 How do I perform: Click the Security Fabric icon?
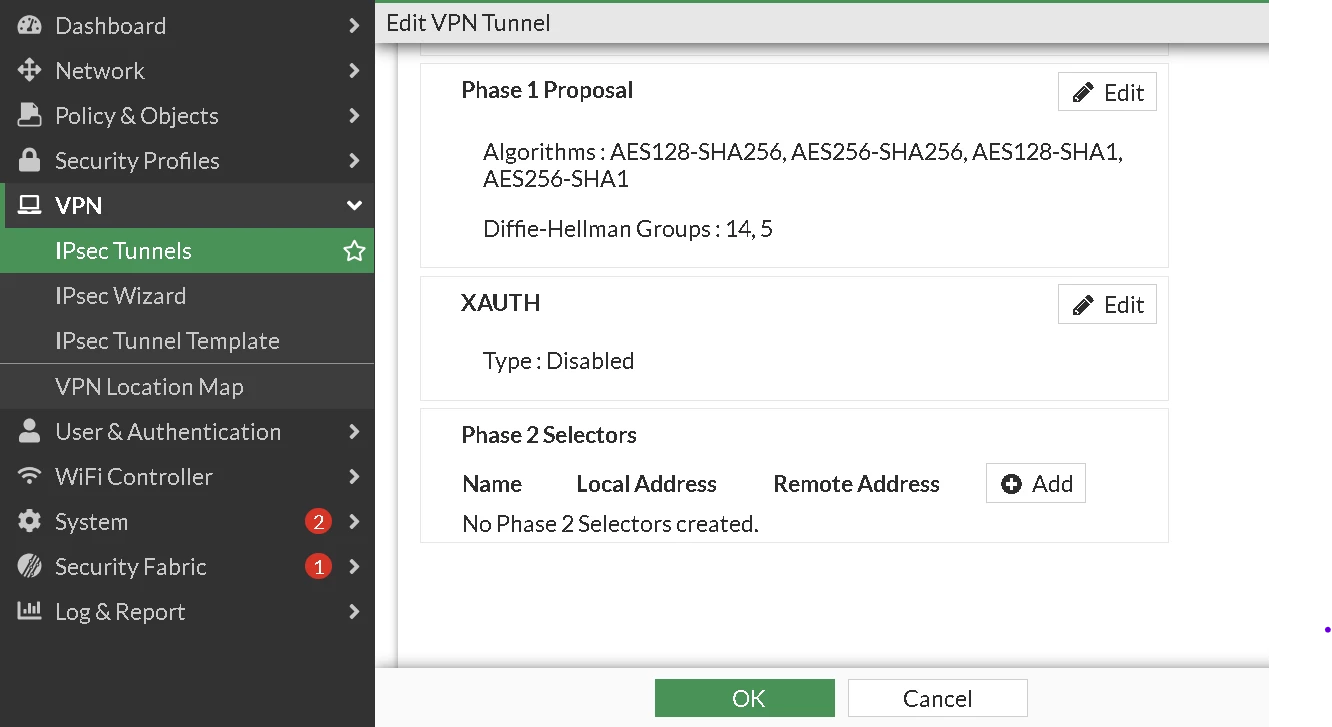(x=30, y=567)
